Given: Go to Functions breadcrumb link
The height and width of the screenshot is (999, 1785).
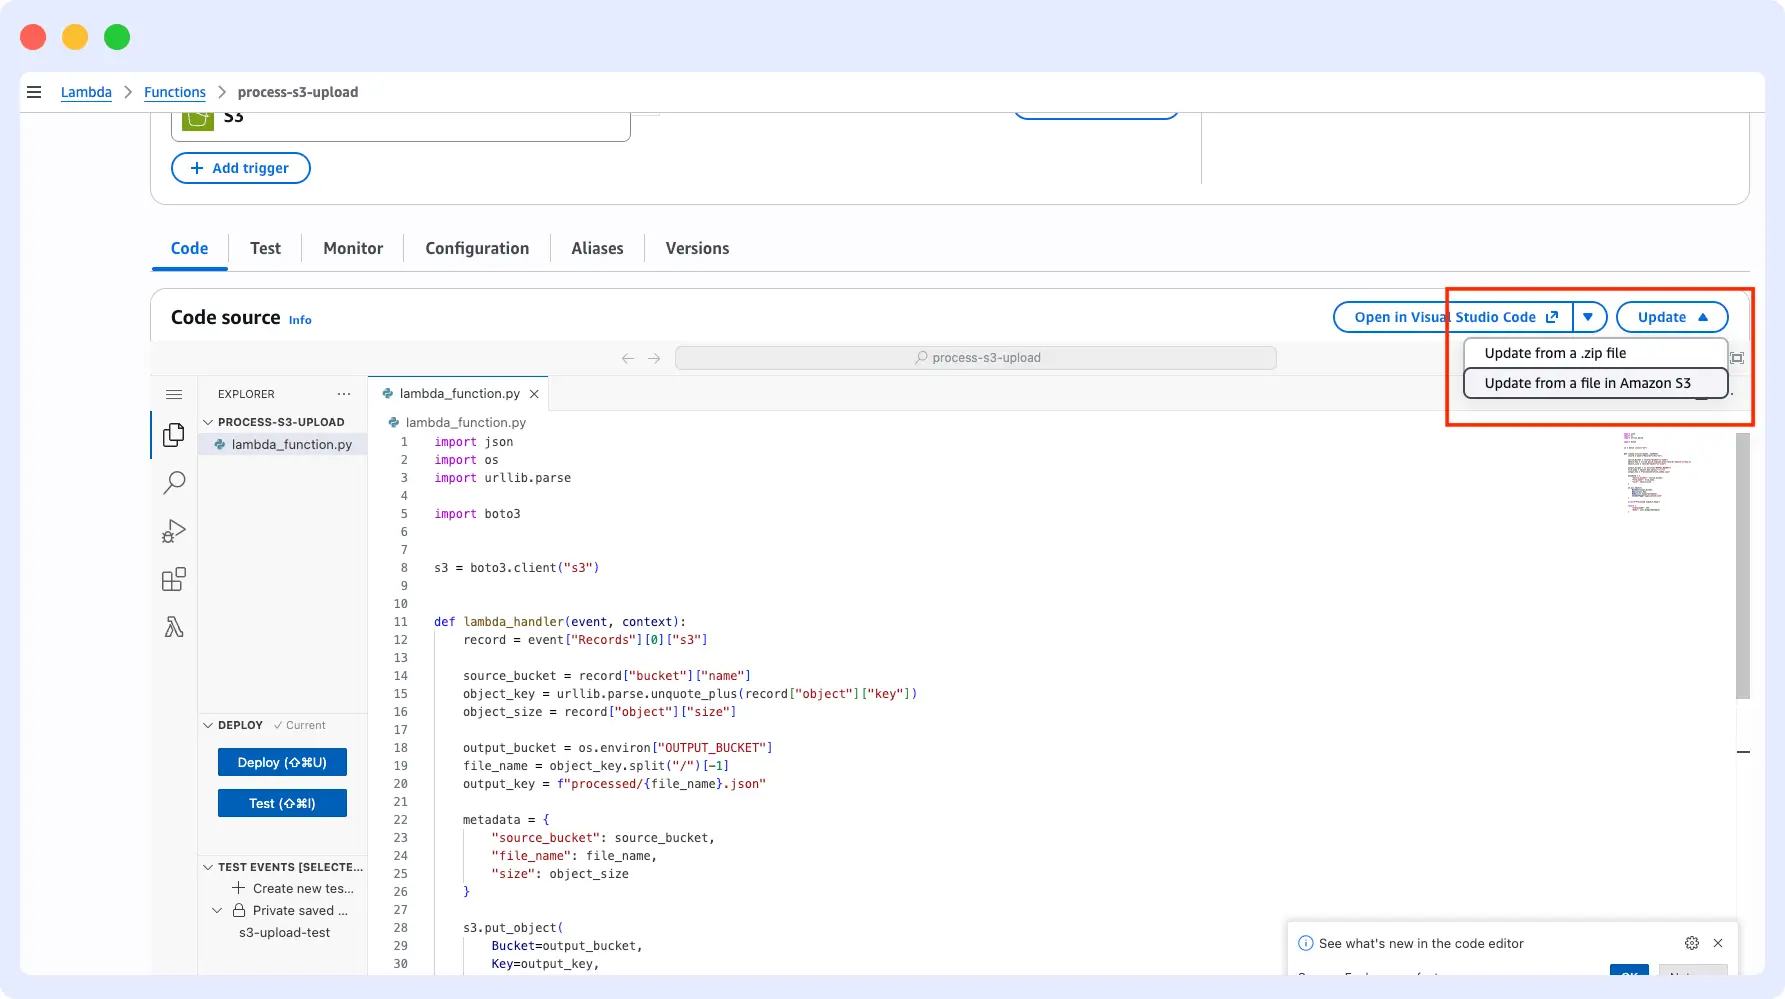Looking at the screenshot, I should [x=175, y=92].
